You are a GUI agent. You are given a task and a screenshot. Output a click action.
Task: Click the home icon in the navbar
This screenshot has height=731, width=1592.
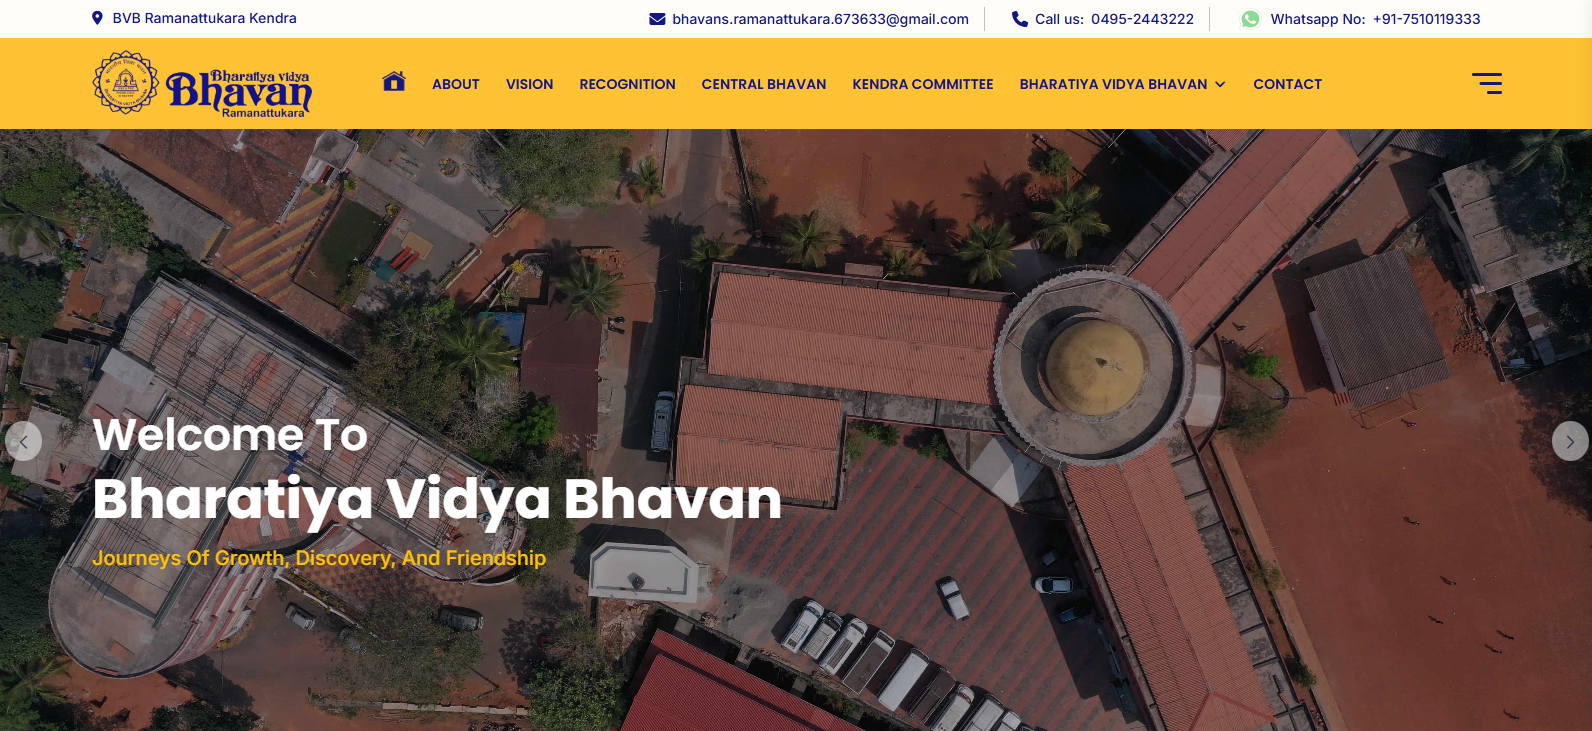click(x=394, y=82)
